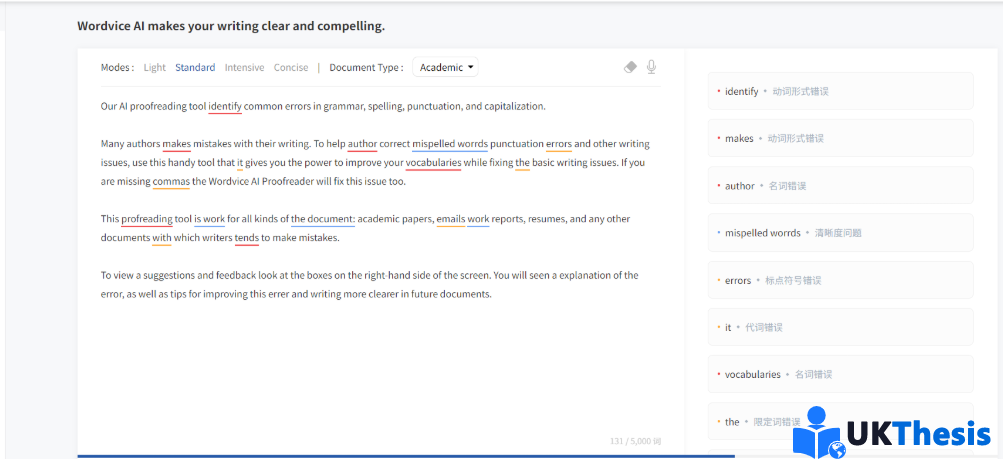1003x459 pixels.
Task: Click the microphone dictation icon
Action: coord(651,67)
